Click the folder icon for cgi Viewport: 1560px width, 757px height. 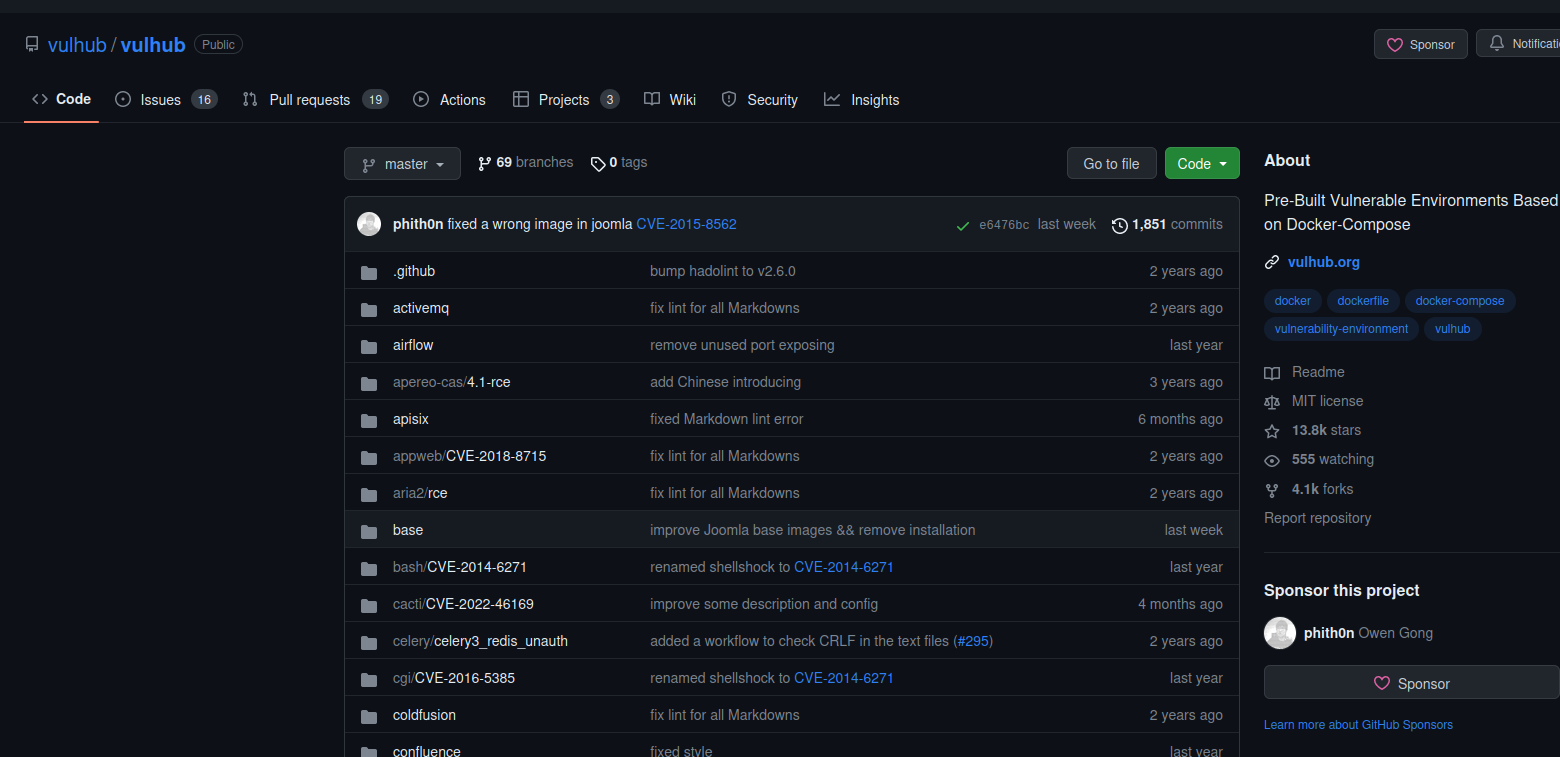pyautogui.click(x=369, y=679)
